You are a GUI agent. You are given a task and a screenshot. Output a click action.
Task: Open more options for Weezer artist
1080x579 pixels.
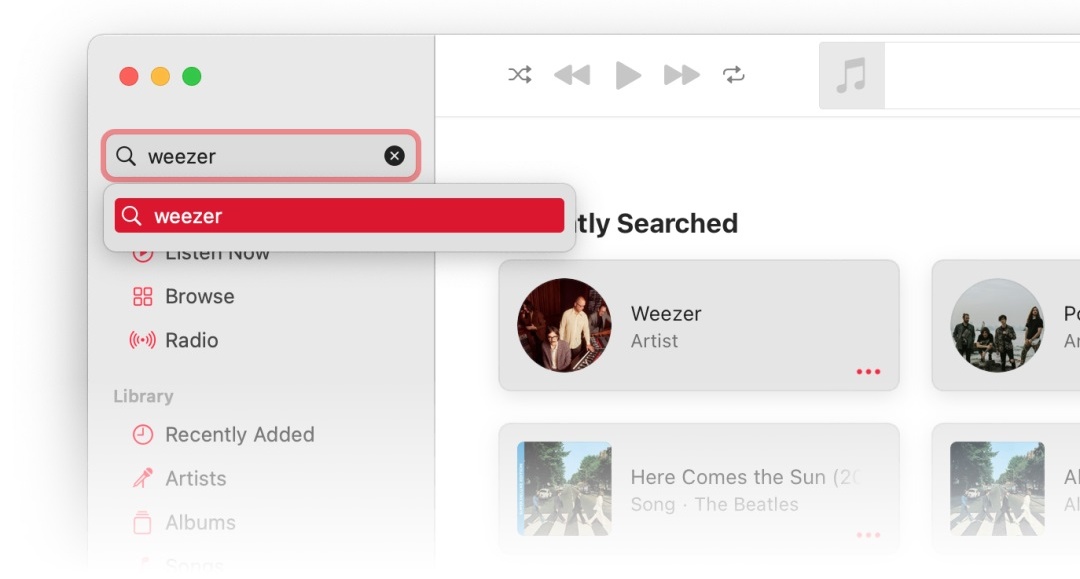(868, 372)
